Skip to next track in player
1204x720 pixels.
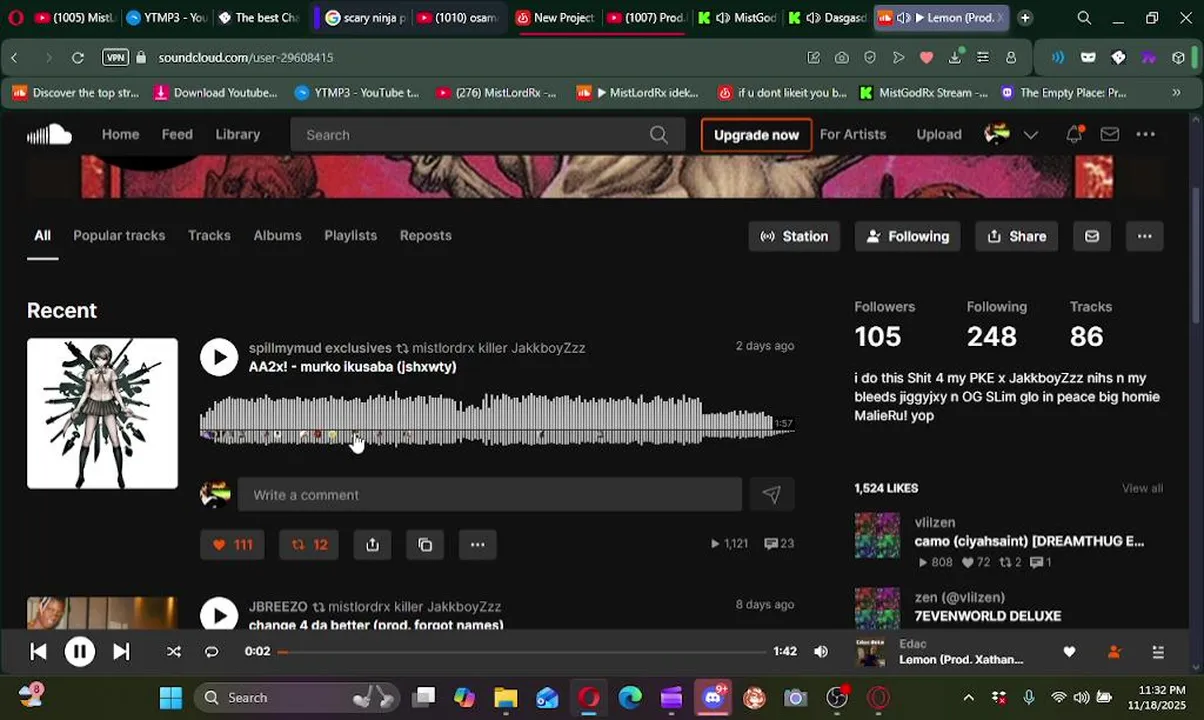[x=121, y=652]
